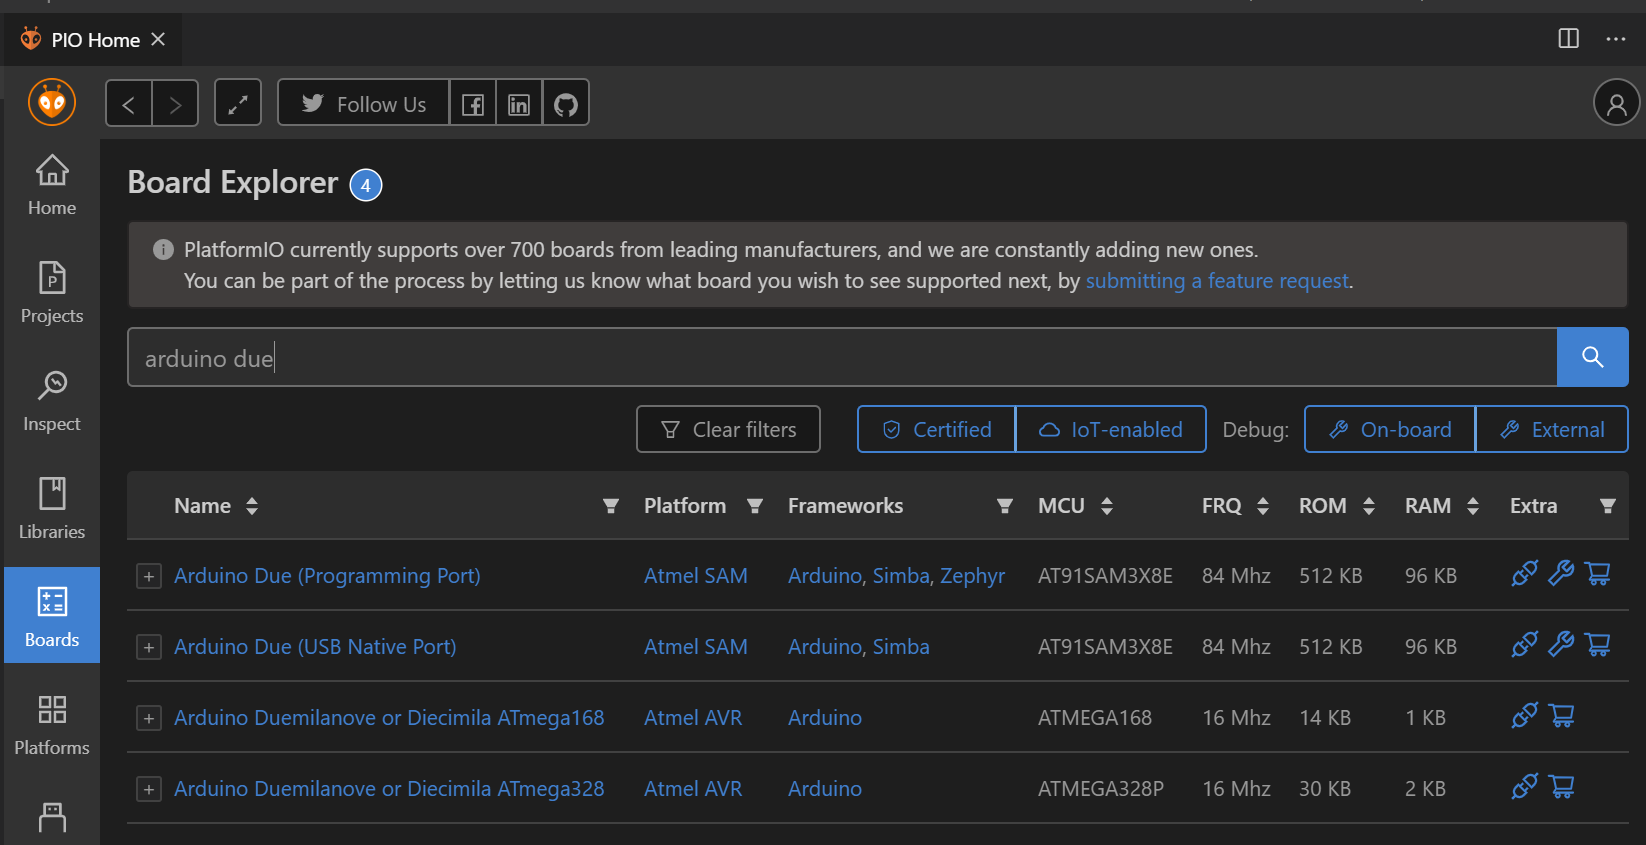Open the LinkedIn icon link
This screenshot has height=845, width=1646.
(519, 104)
